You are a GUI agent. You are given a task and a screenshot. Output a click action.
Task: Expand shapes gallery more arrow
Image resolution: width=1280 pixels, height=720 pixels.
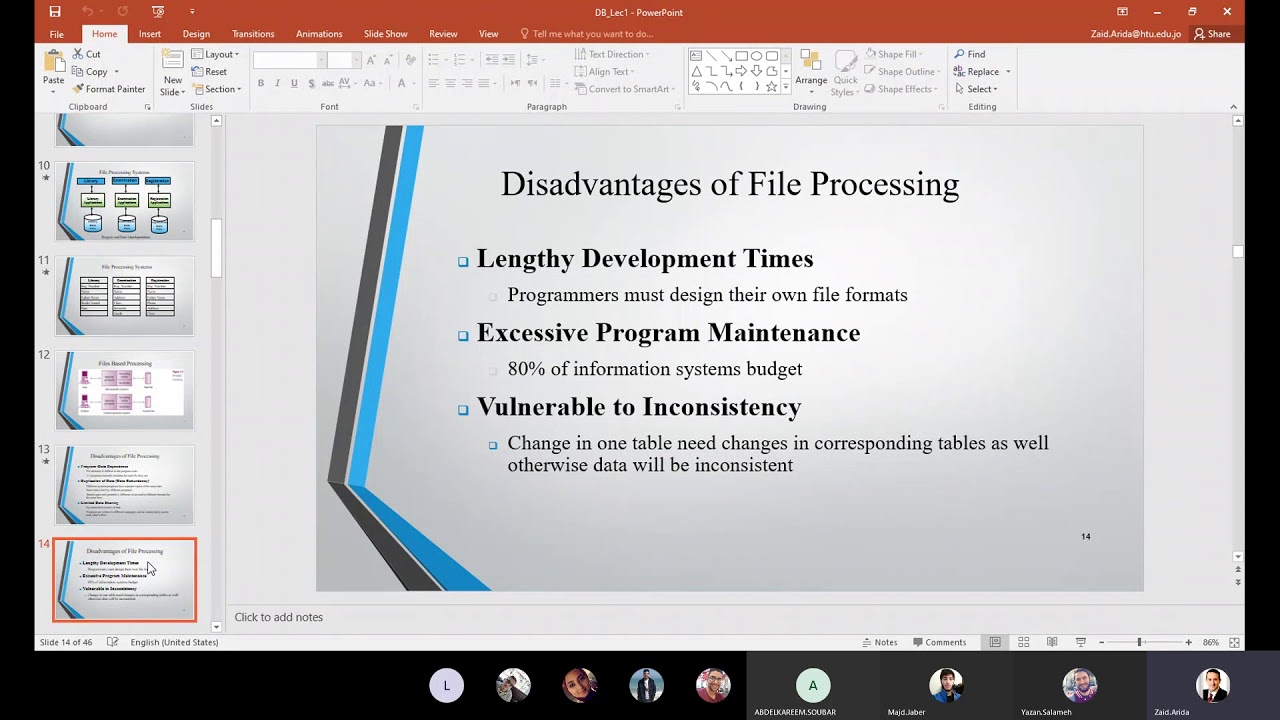pos(786,89)
